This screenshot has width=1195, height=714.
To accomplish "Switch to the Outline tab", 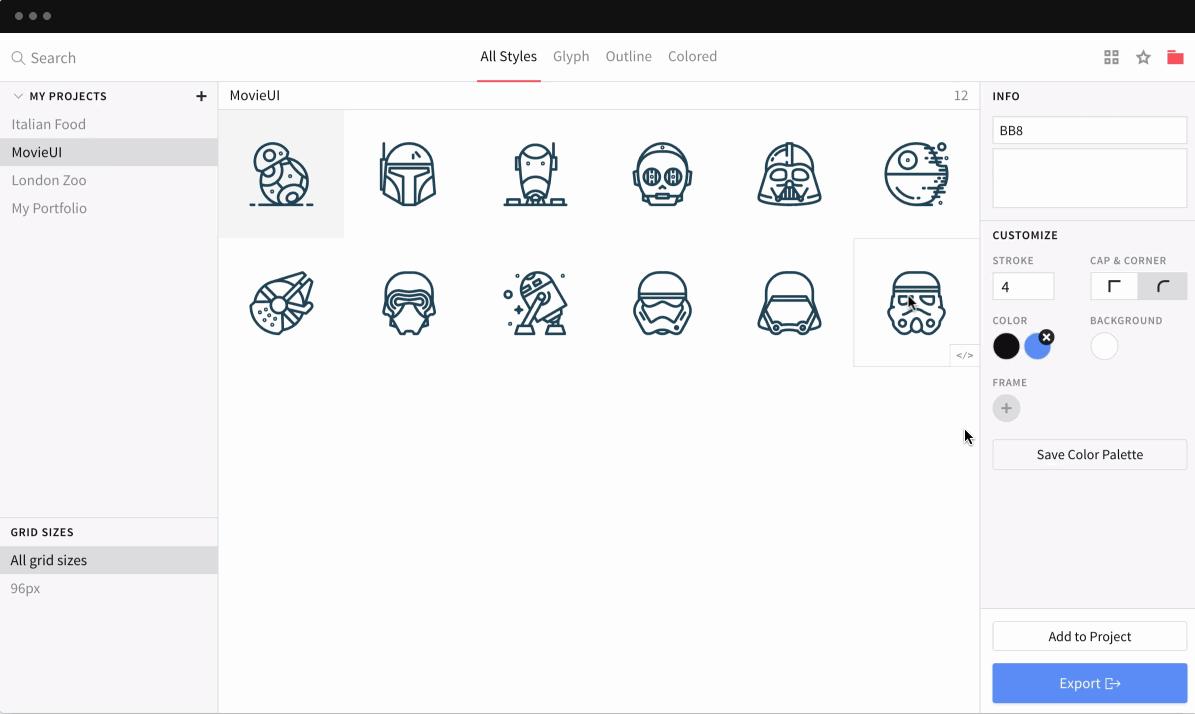I will [628, 56].
